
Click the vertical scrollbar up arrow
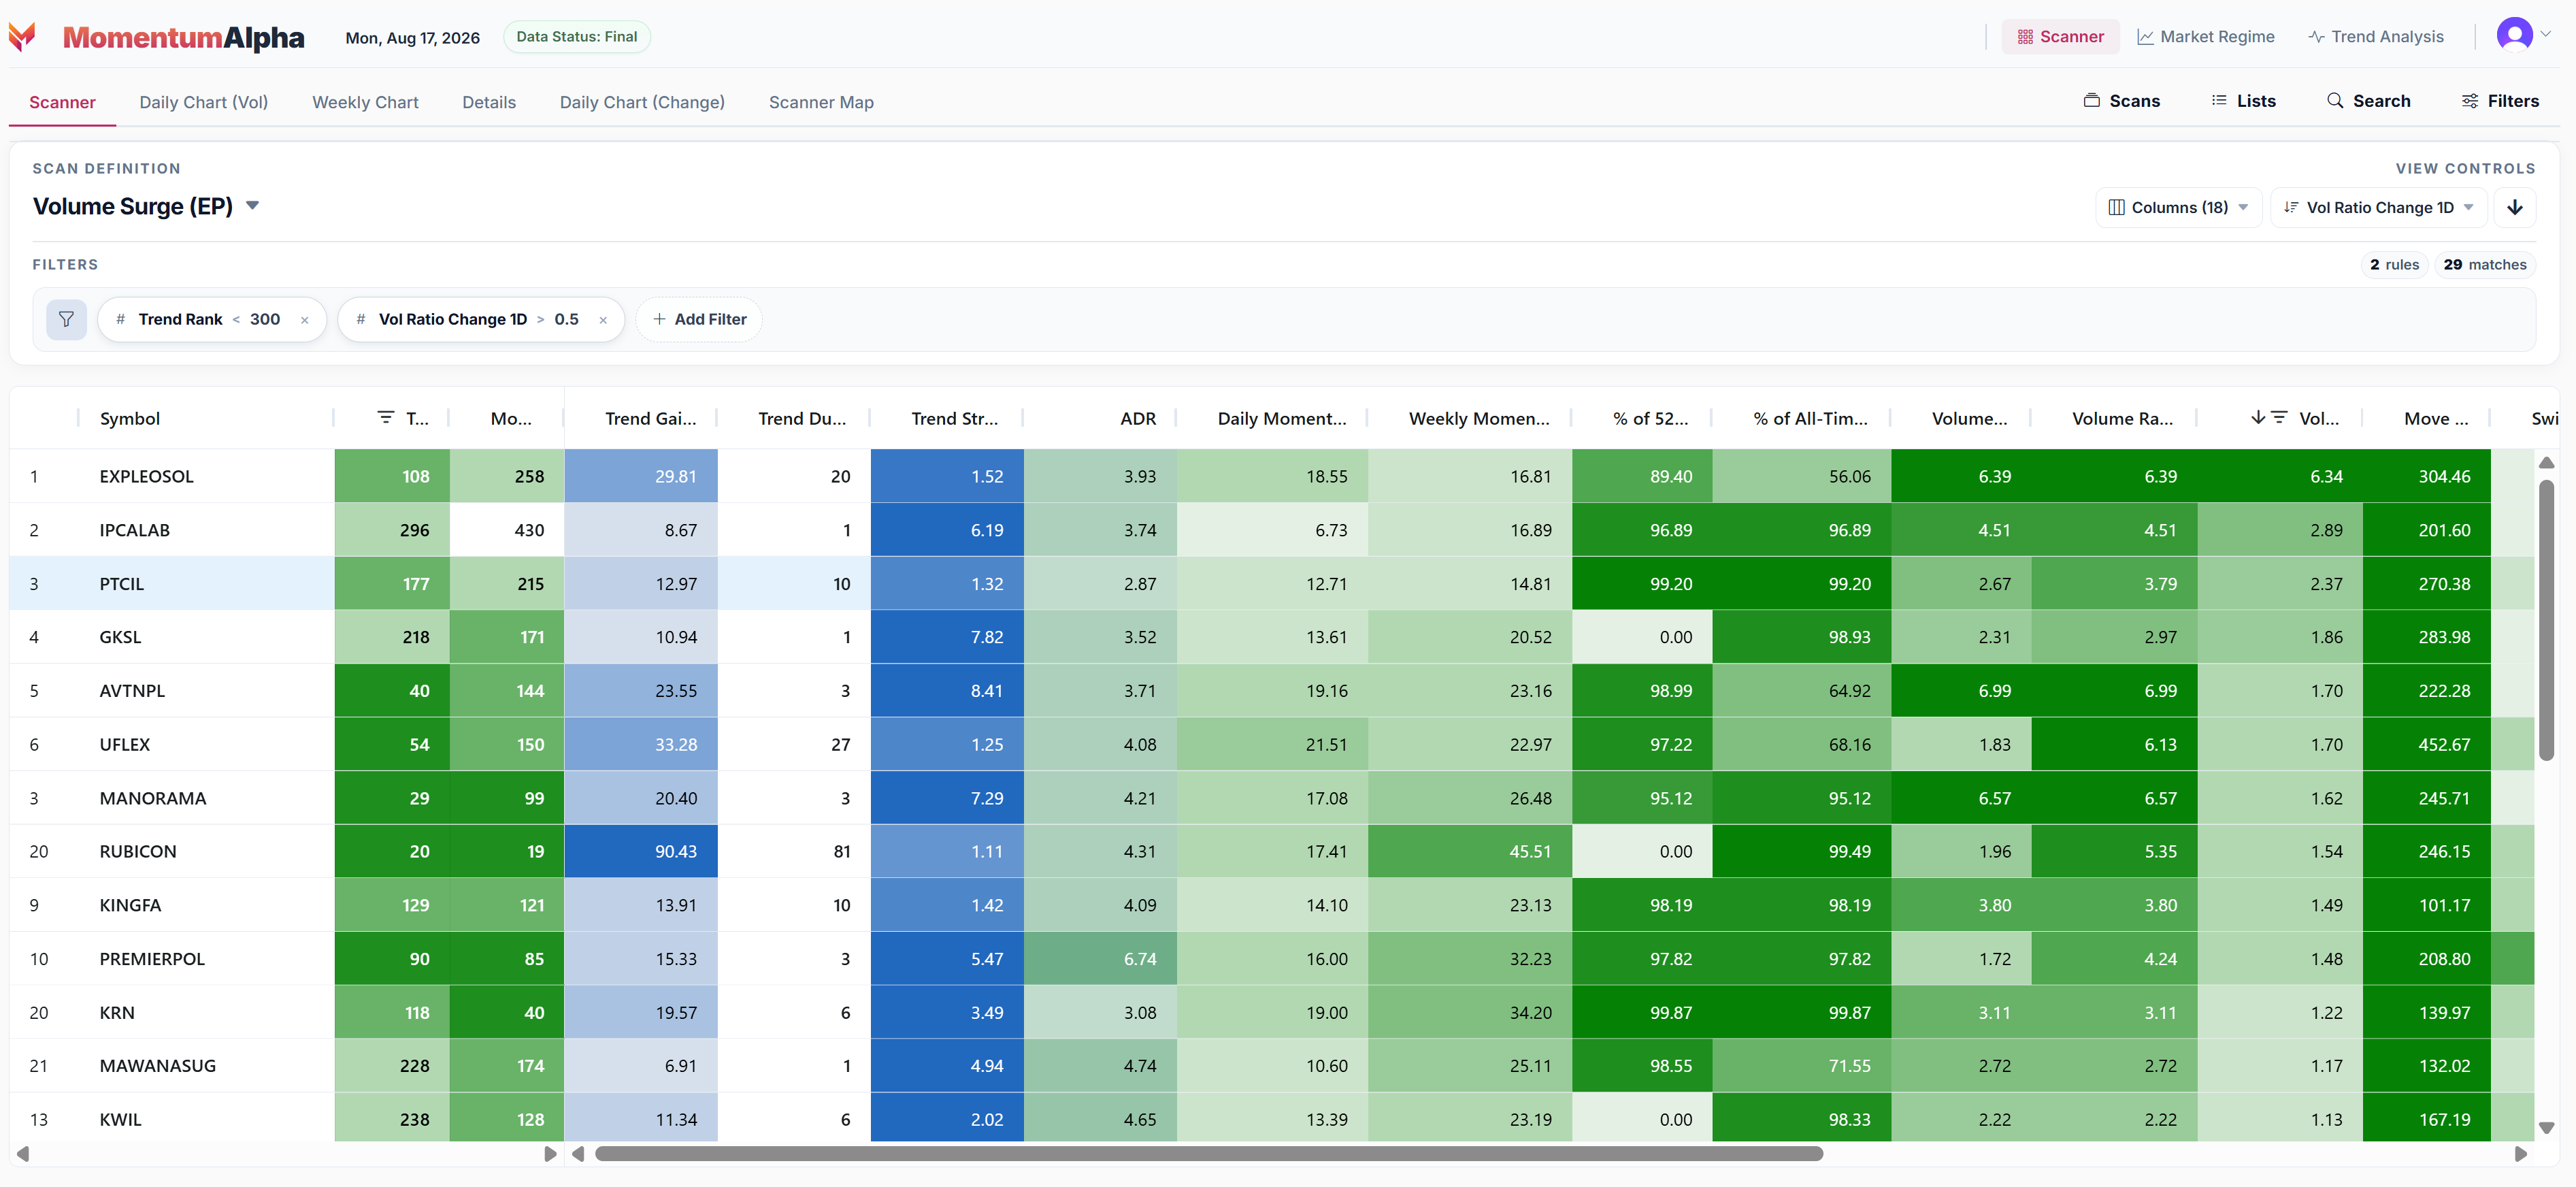tap(2546, 463)
